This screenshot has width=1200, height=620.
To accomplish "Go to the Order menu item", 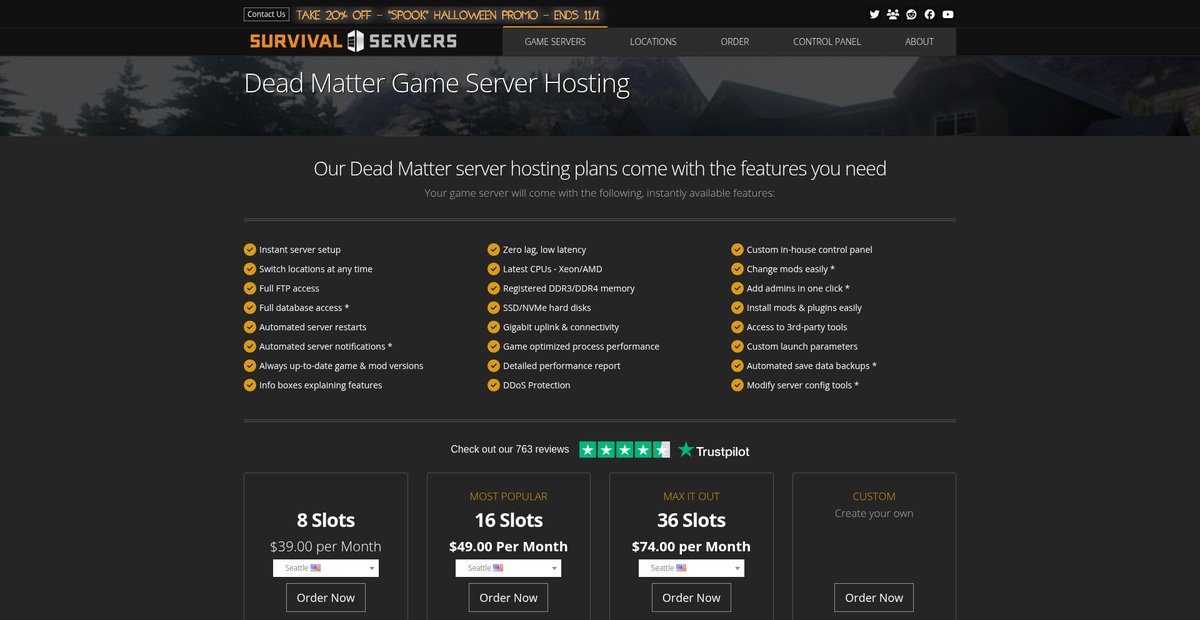I will tap(735, 42).
